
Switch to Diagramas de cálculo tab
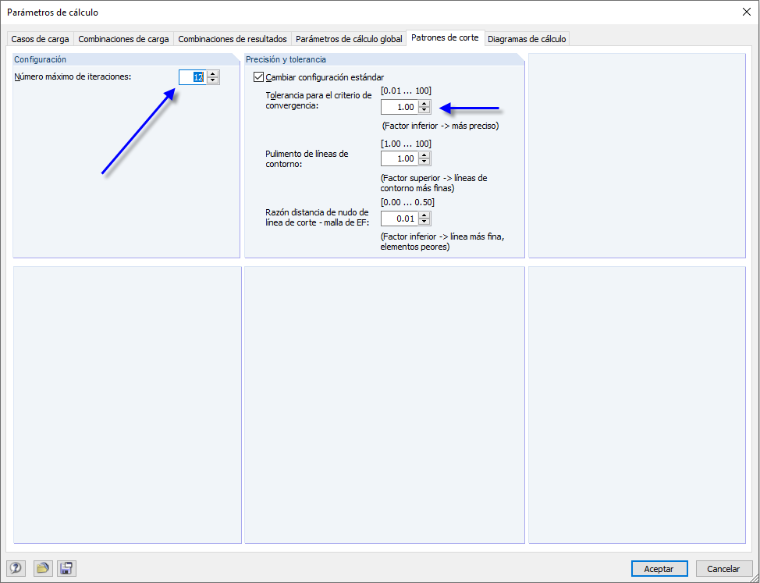pyautogui.click(x=526, y=39)
